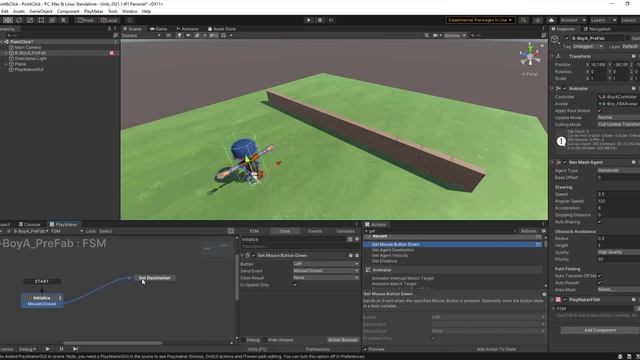Open the Gizmos dropdown
The image size is (640, 360).
coord(455,36)
